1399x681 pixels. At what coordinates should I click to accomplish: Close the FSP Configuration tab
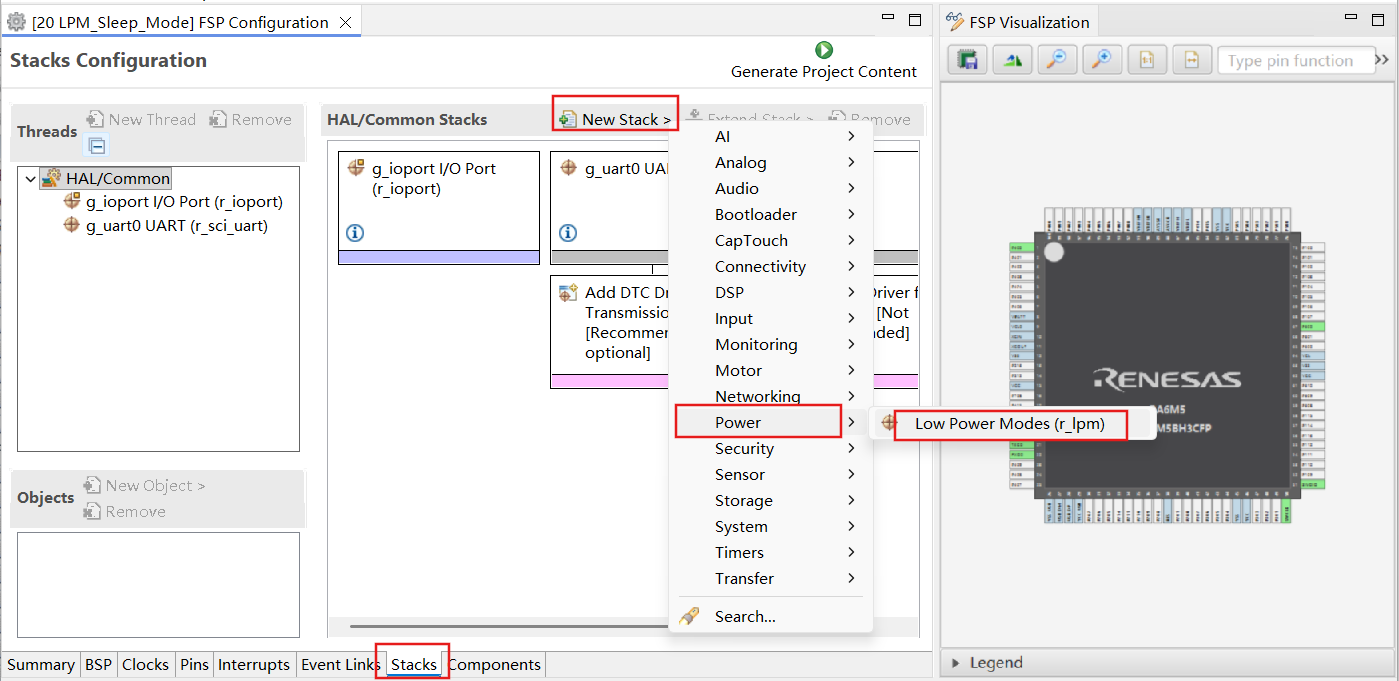[345, 22]
